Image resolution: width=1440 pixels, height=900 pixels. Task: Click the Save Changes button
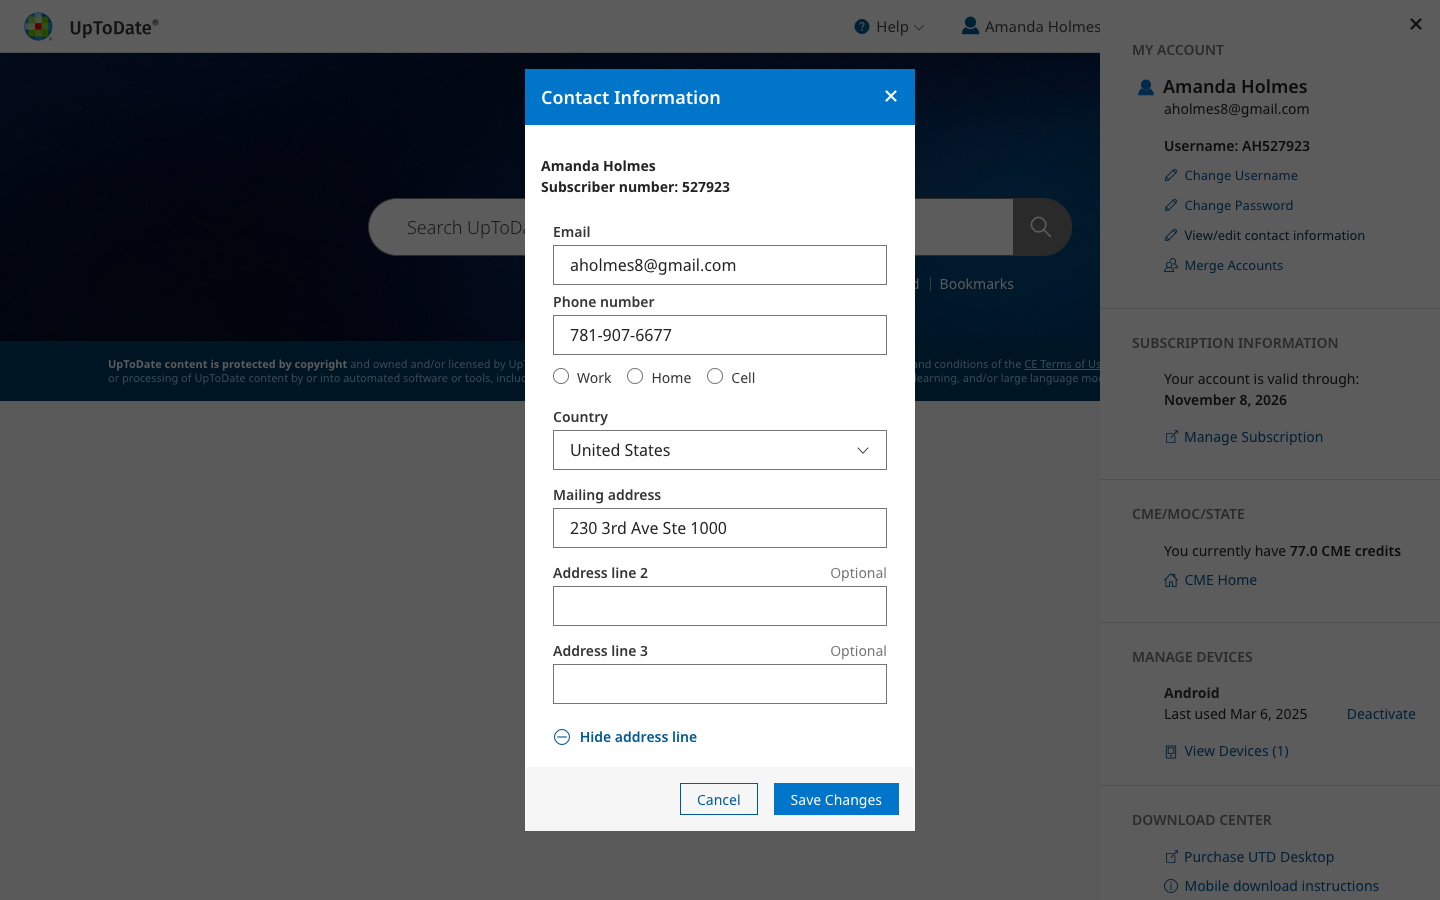click(836, 799)
